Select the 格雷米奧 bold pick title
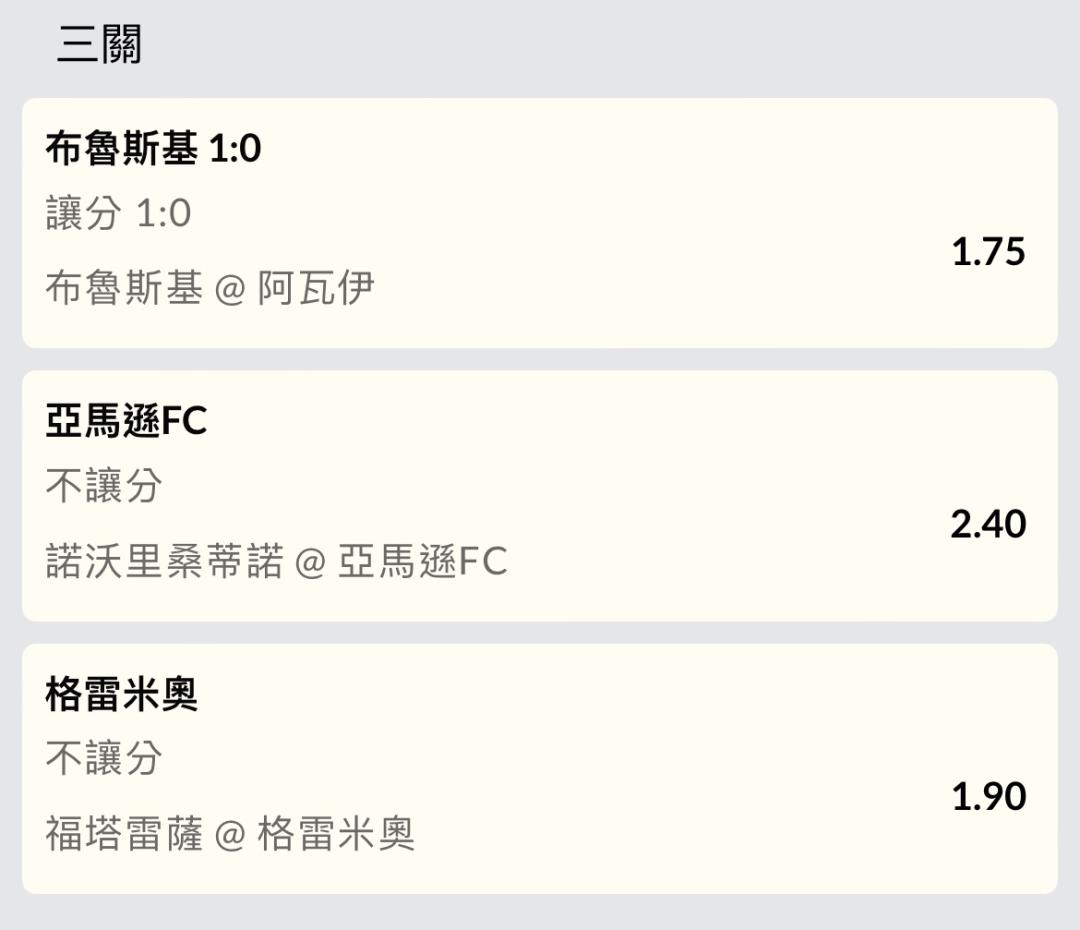 (x=122, y=695)
